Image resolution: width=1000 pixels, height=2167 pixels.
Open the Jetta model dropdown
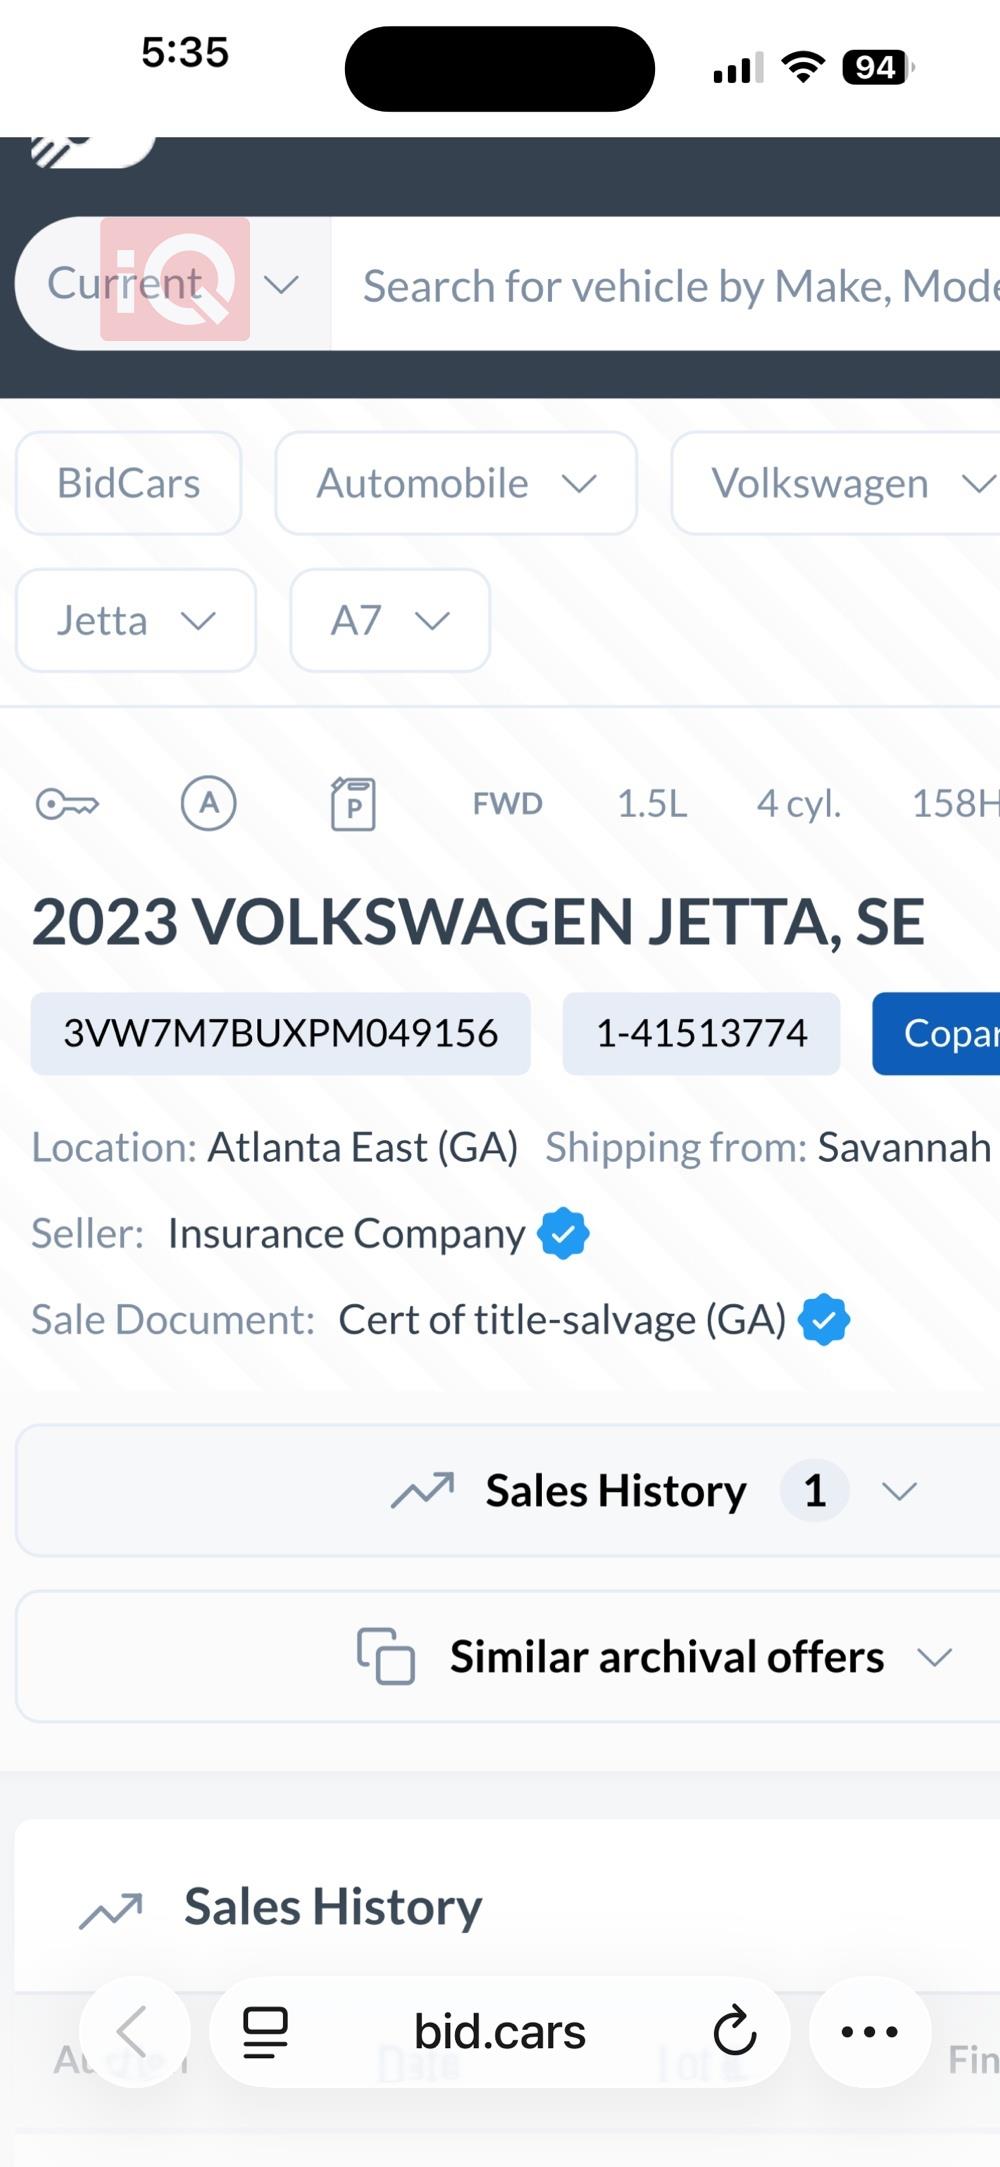point(136,621)
